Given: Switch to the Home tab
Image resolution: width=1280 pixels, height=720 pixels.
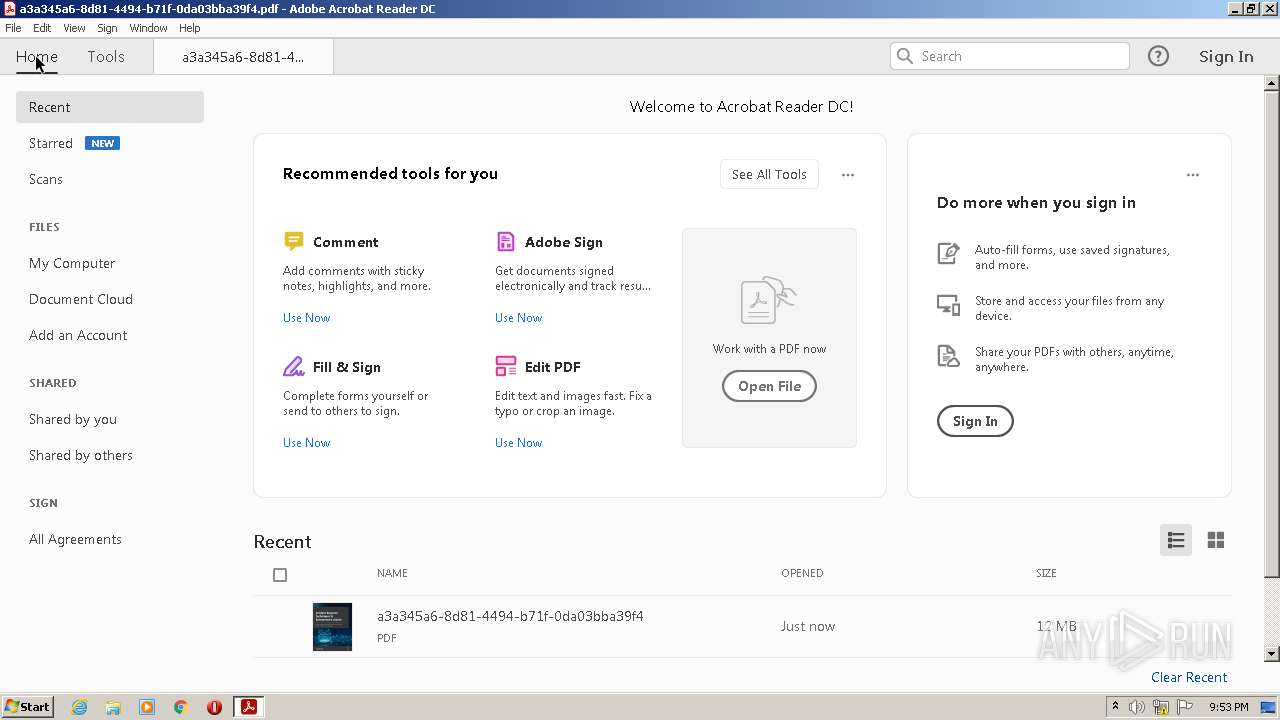Looking at the screenshot, I should pyautogui.click(x=36, y=56).
